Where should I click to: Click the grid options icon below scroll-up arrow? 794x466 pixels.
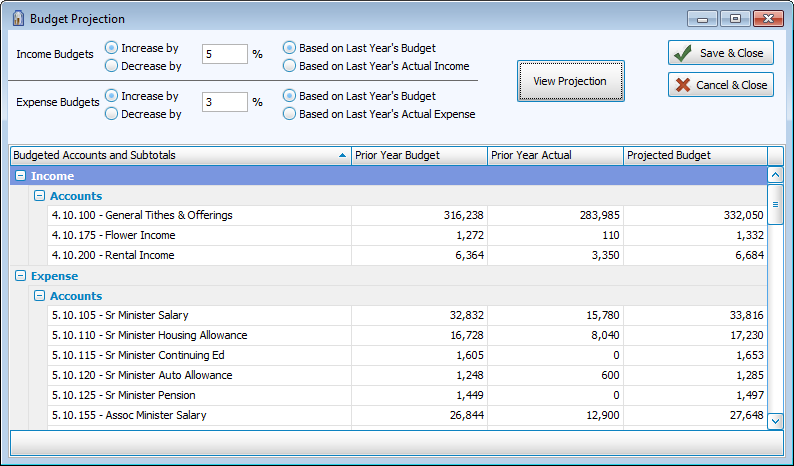coord(775,203)
